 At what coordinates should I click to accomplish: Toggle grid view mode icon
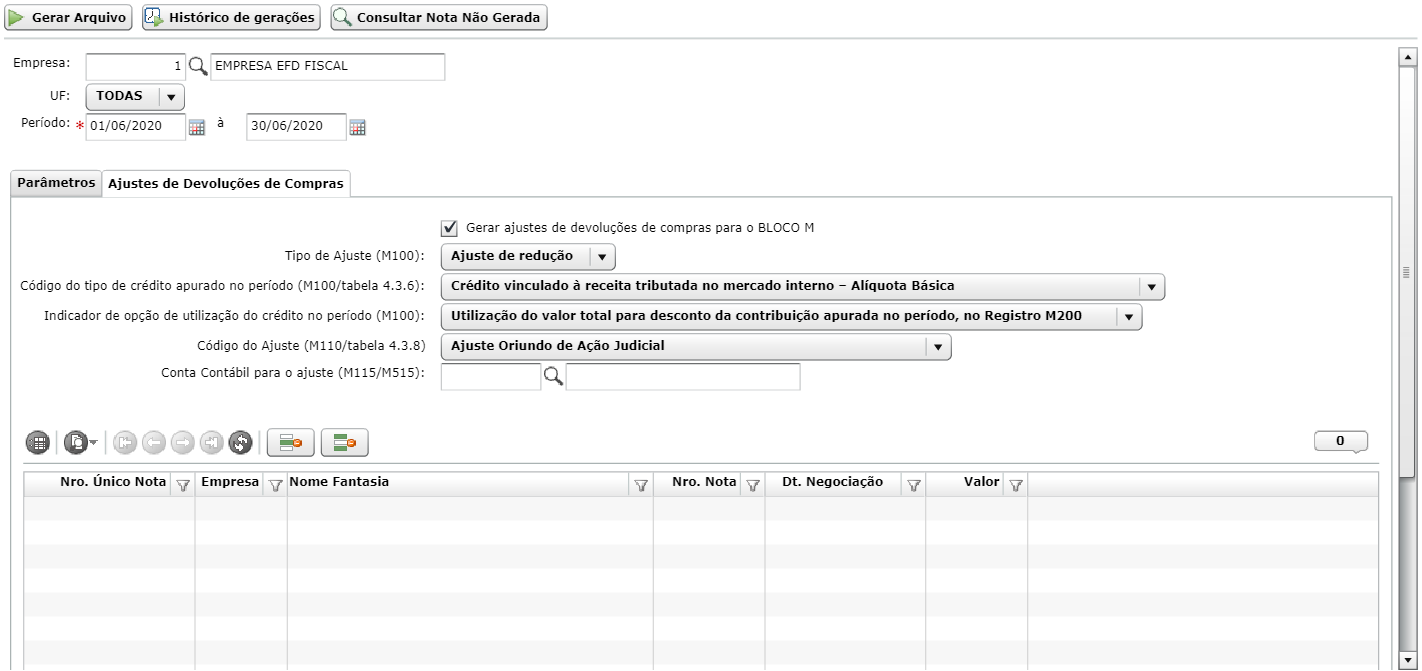[38, 441]
